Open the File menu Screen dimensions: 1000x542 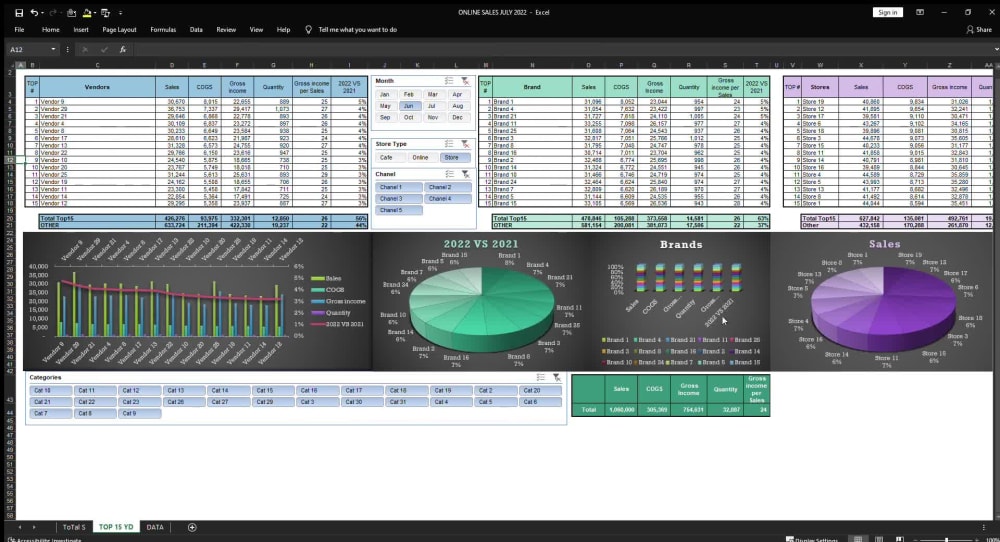pyautogui.click(x=19, y=29)
